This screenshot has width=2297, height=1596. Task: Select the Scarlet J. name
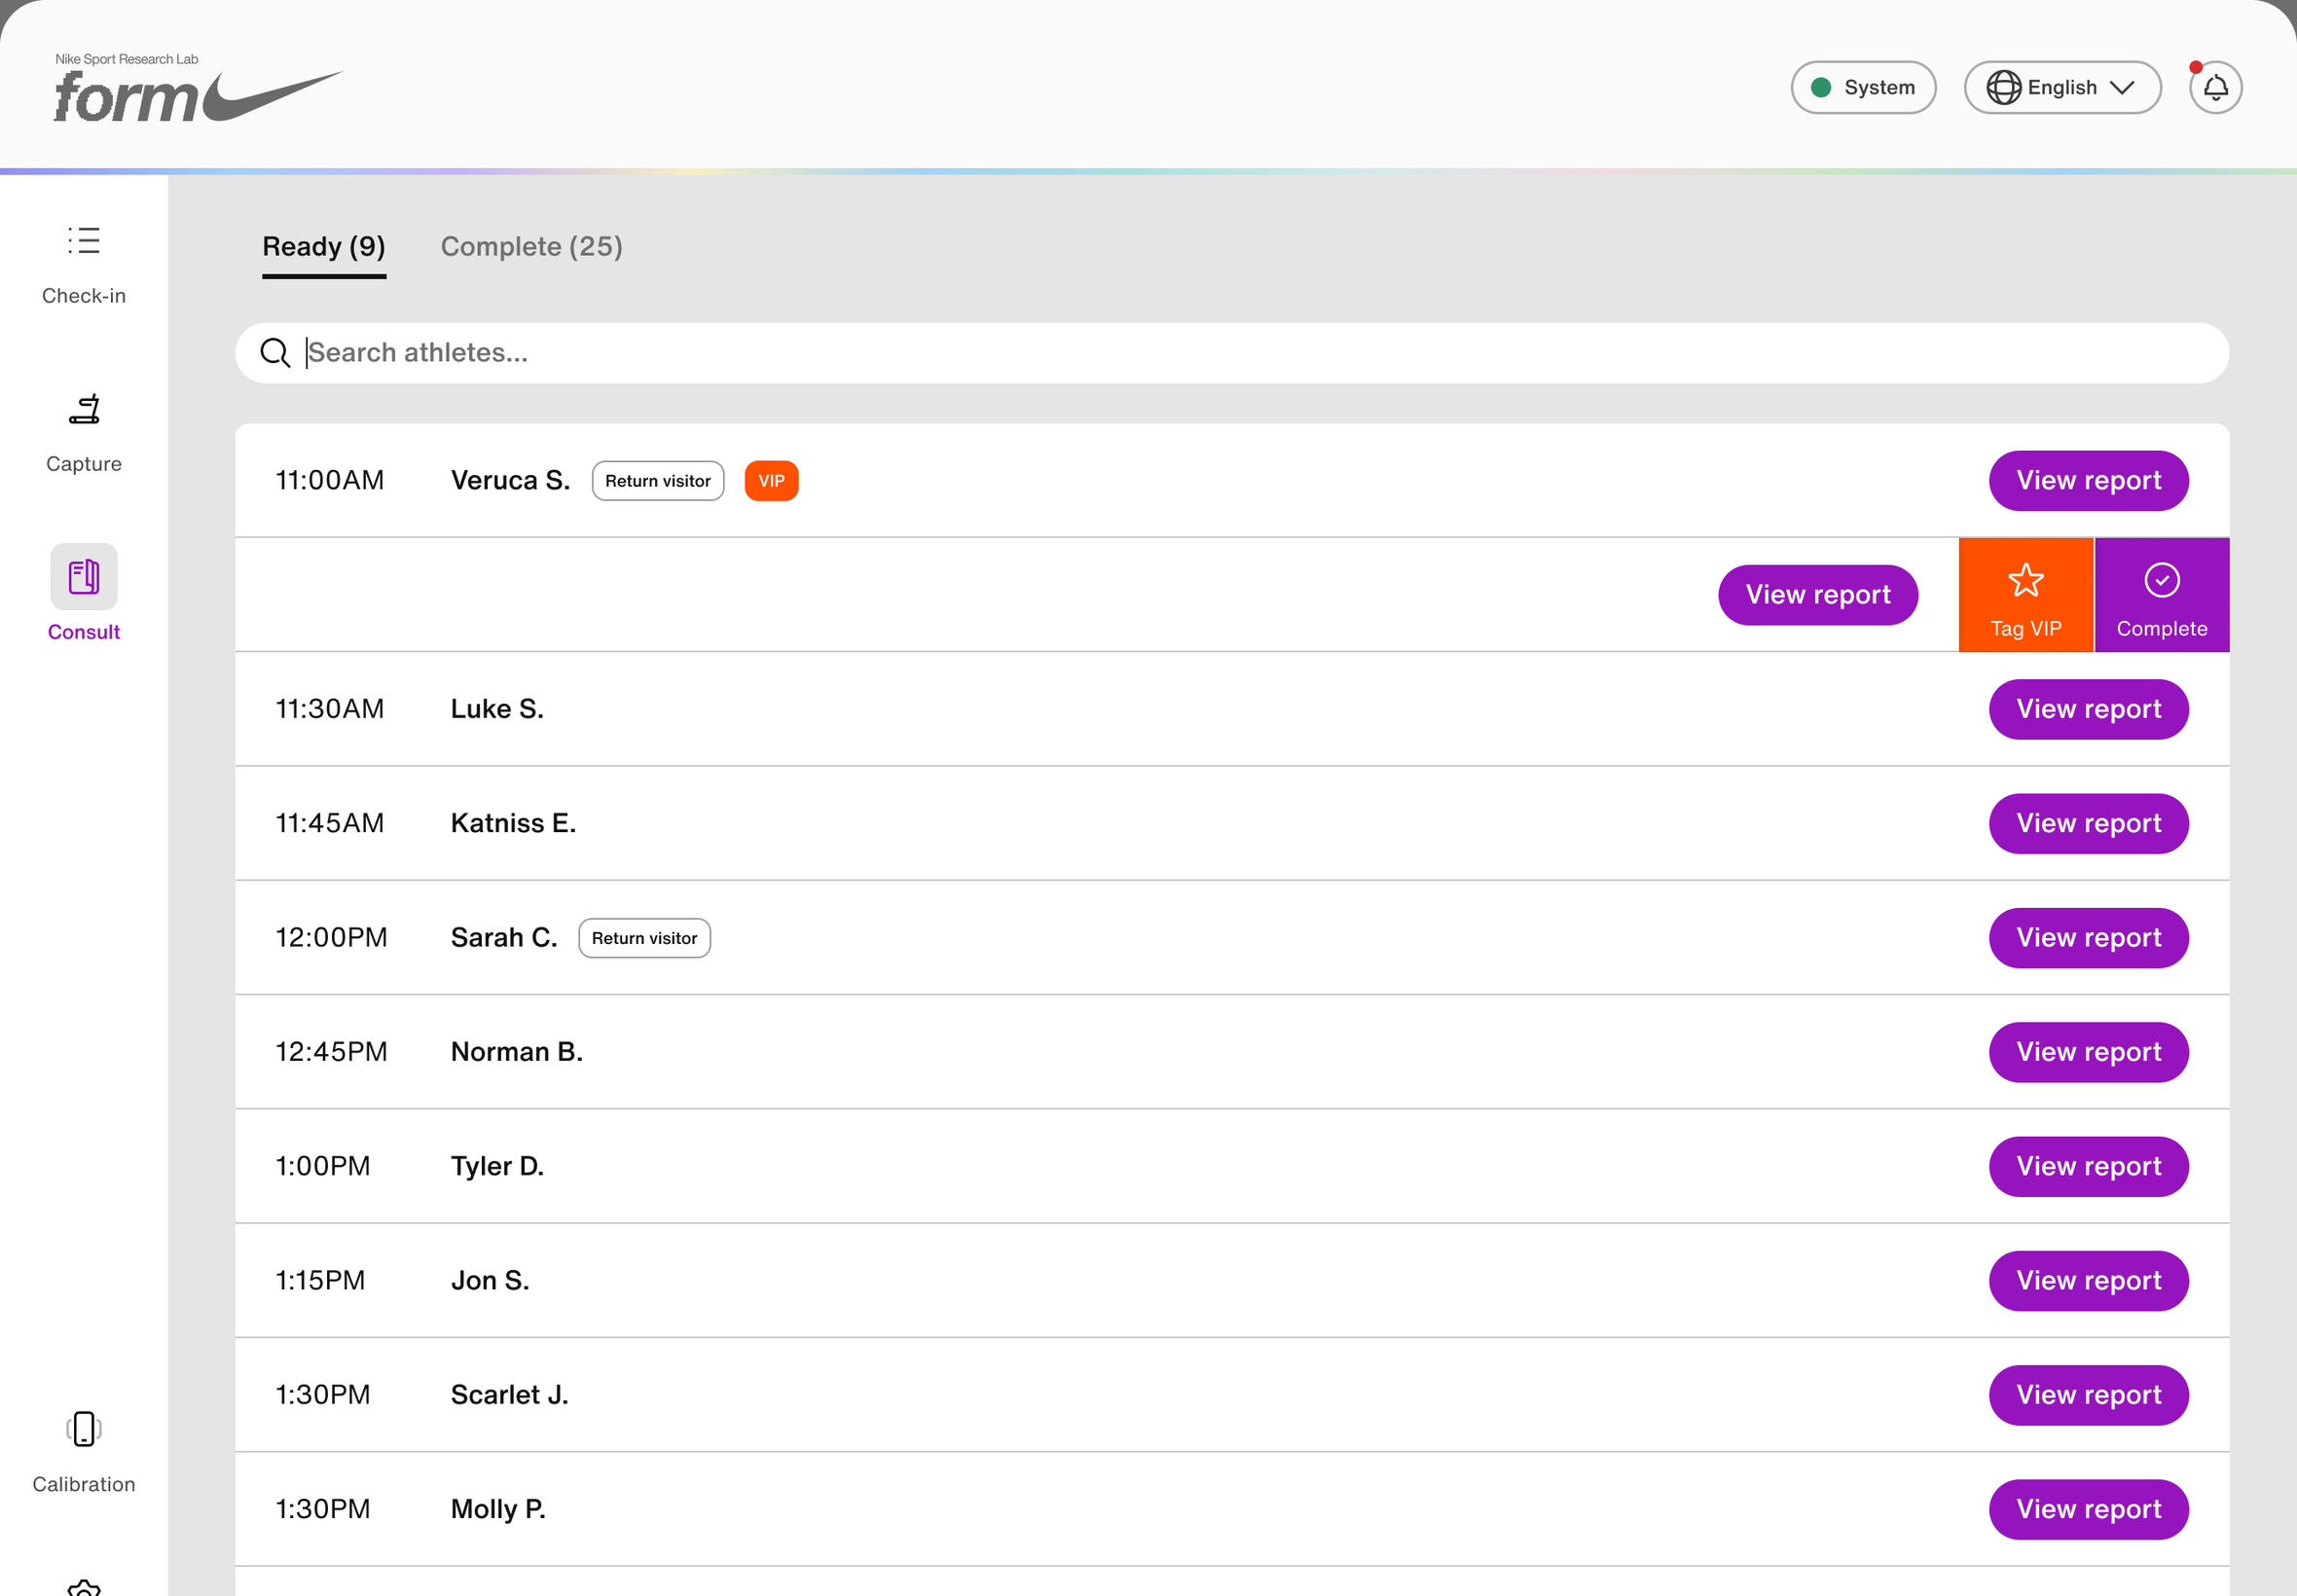click(509, 1395)
